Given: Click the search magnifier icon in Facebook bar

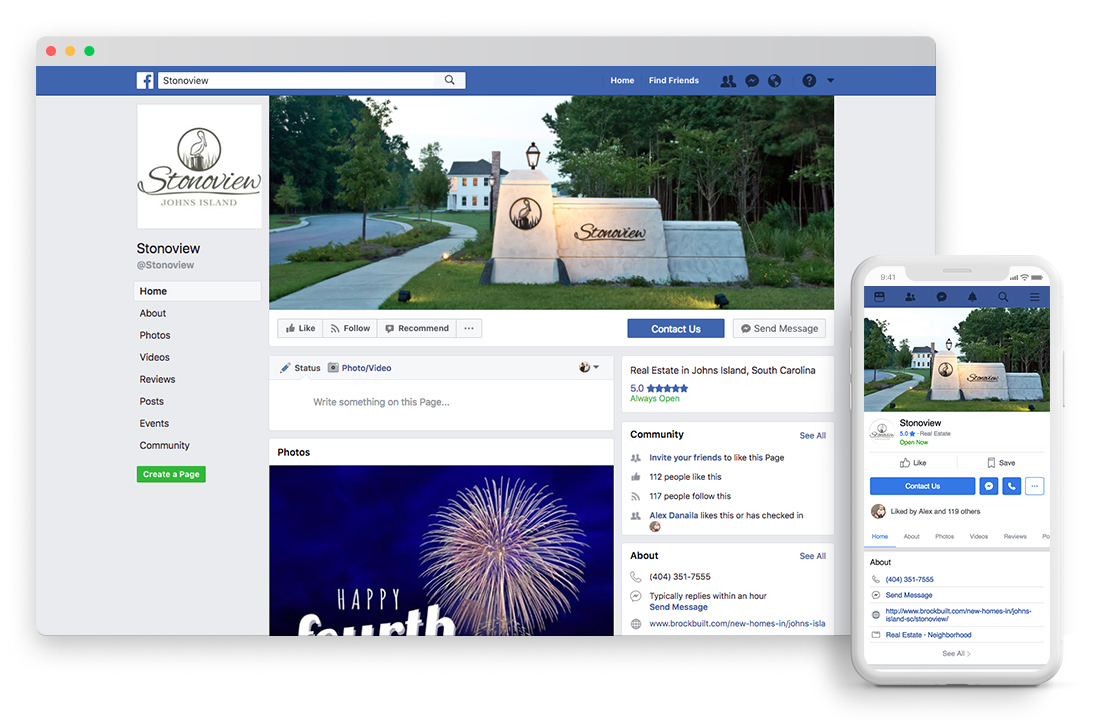Looking at the screenshot, I should click(450, 80).
